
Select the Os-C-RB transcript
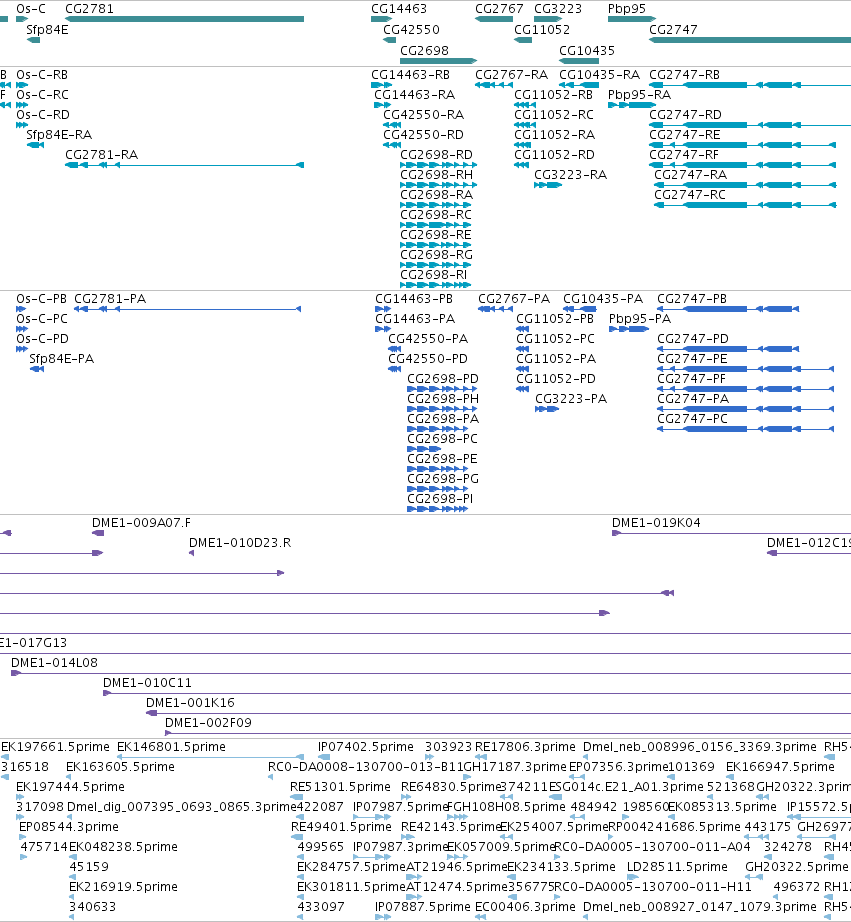(22, 85)
